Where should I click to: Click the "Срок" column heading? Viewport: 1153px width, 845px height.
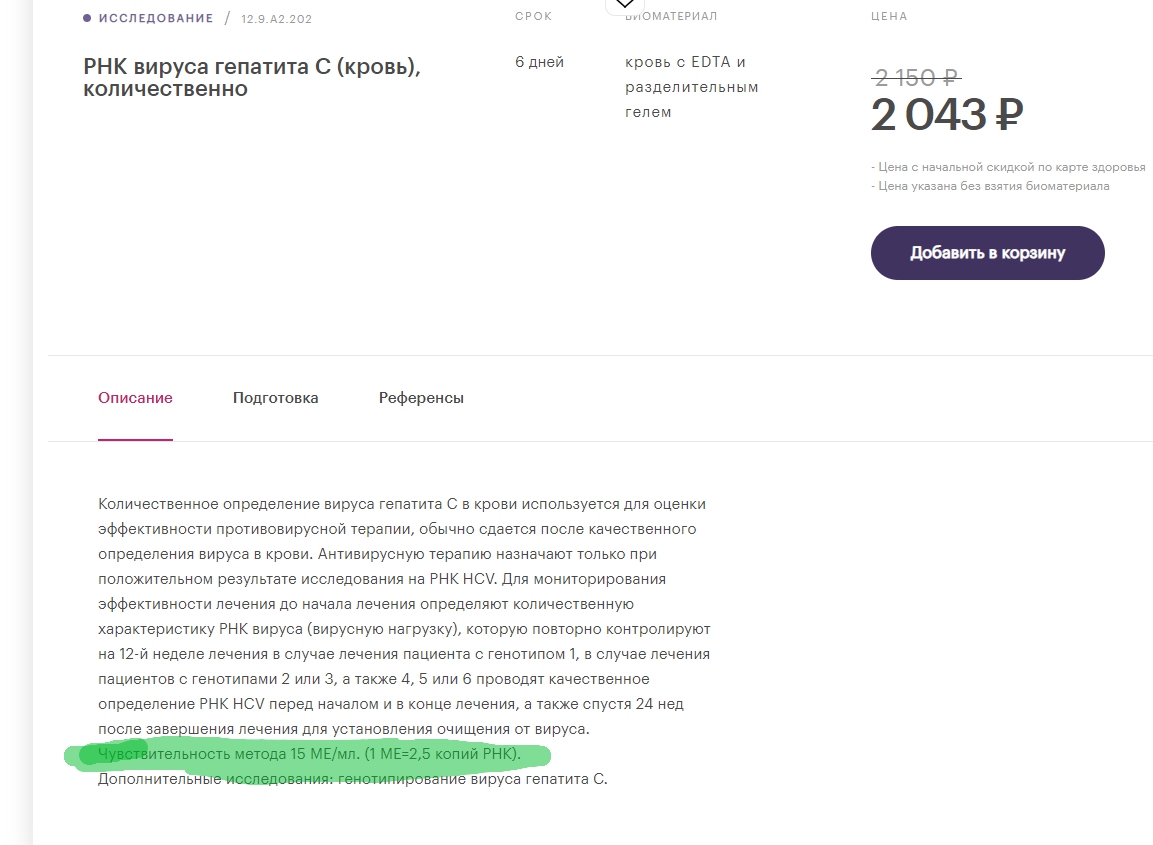pyautogui.click(x=533, y=16)
